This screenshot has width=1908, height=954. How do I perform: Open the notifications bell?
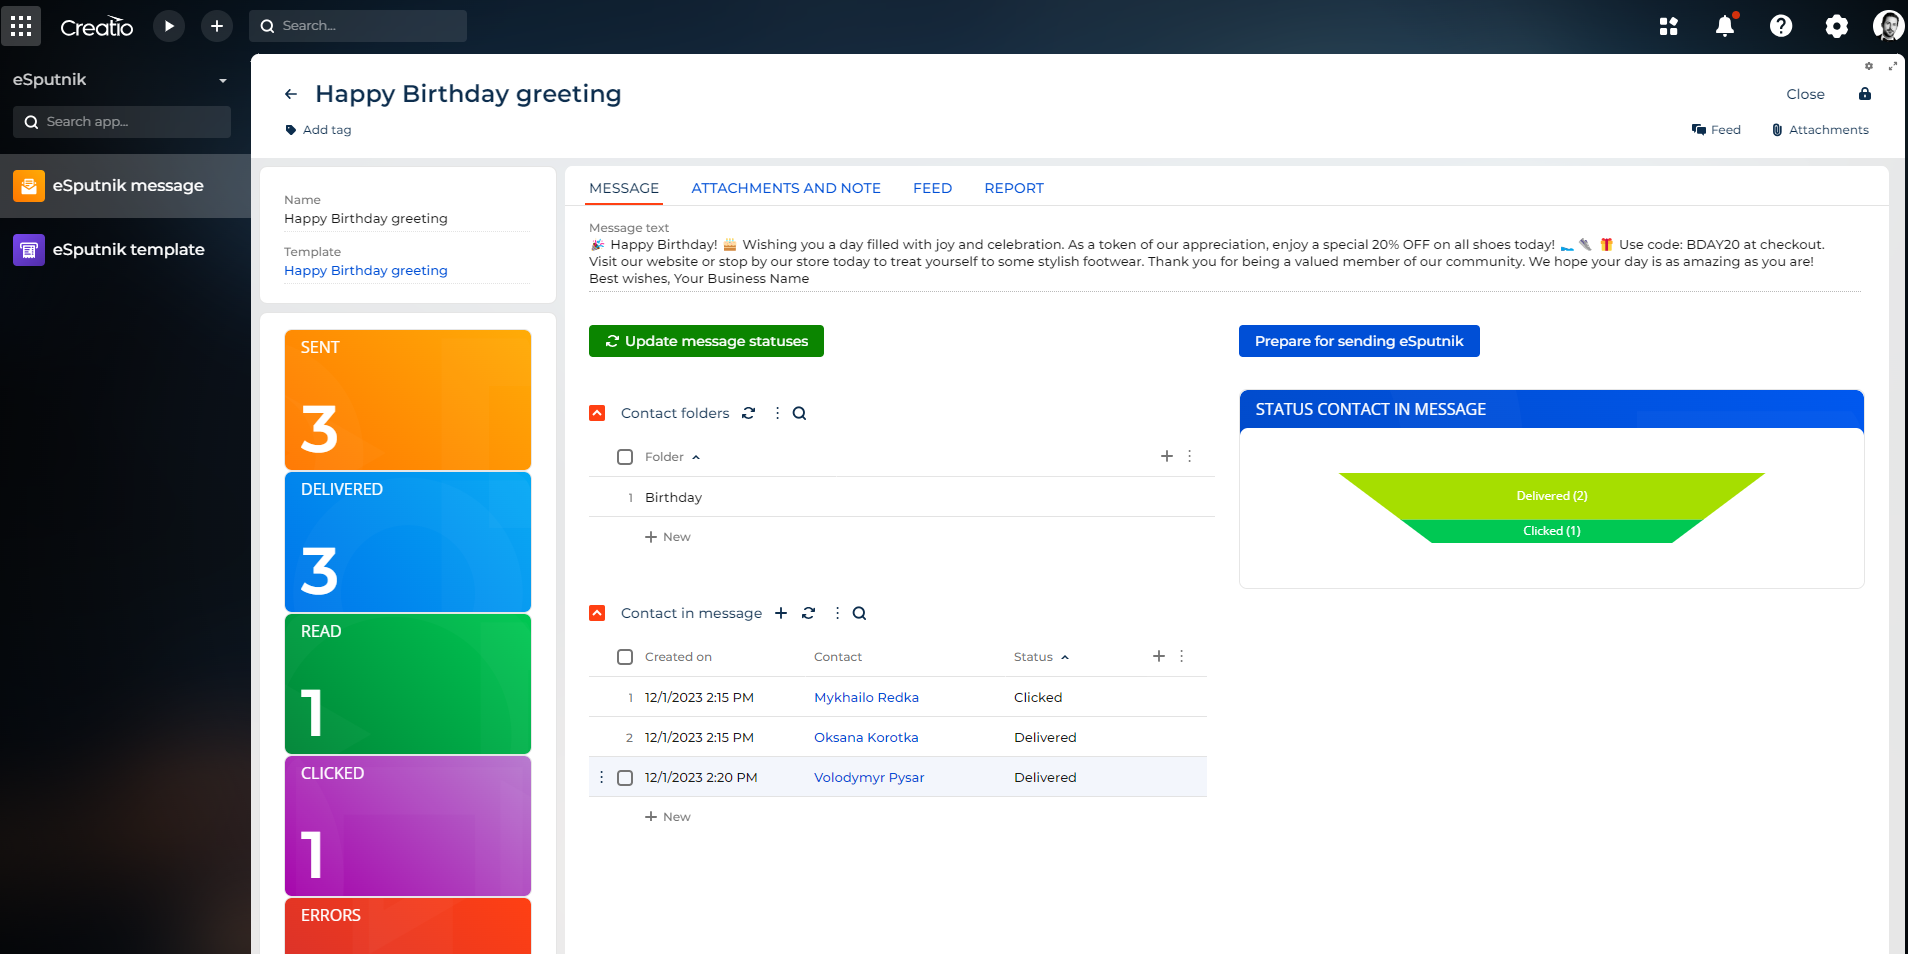(1725, 26)
